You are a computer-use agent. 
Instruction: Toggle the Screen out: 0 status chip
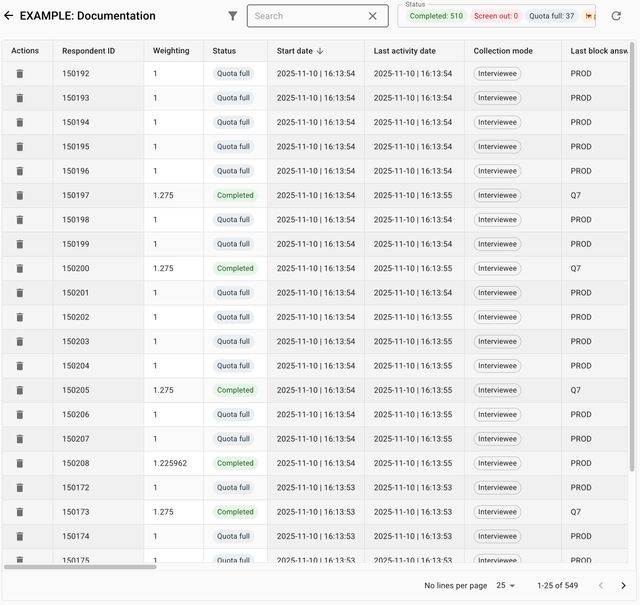[x=495, y=16]
